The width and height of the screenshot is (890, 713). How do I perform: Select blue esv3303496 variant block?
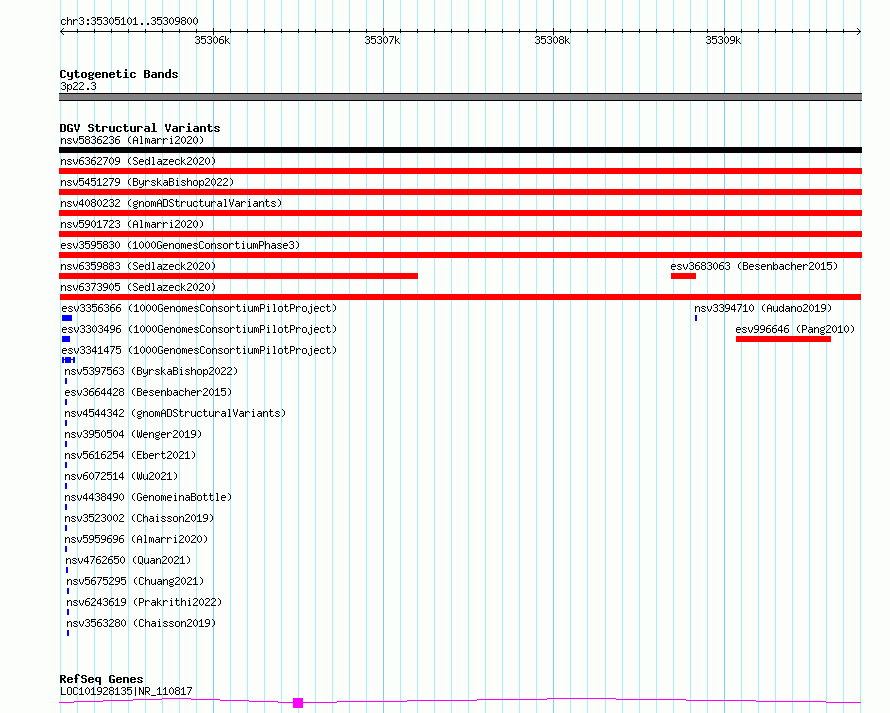click(66, 339)
